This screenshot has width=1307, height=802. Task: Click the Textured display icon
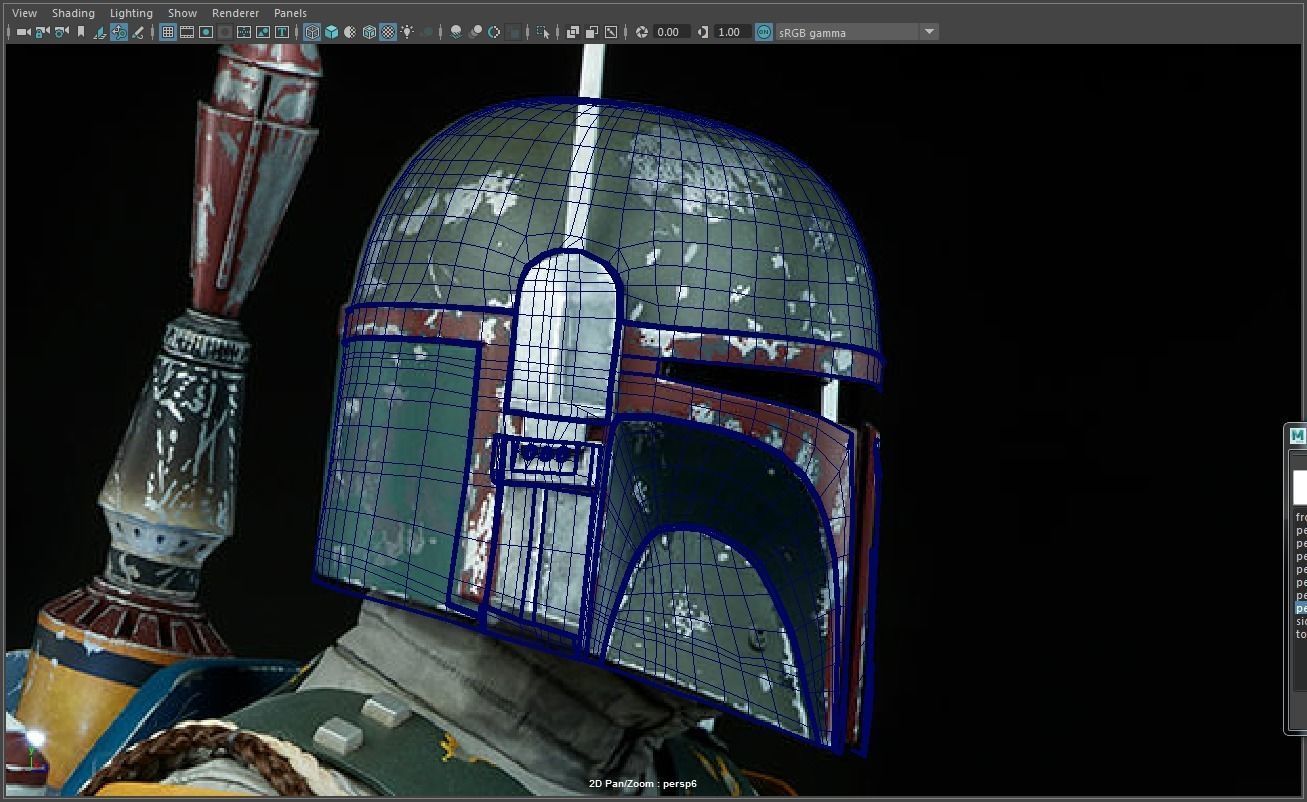click(x=388, y=32)
